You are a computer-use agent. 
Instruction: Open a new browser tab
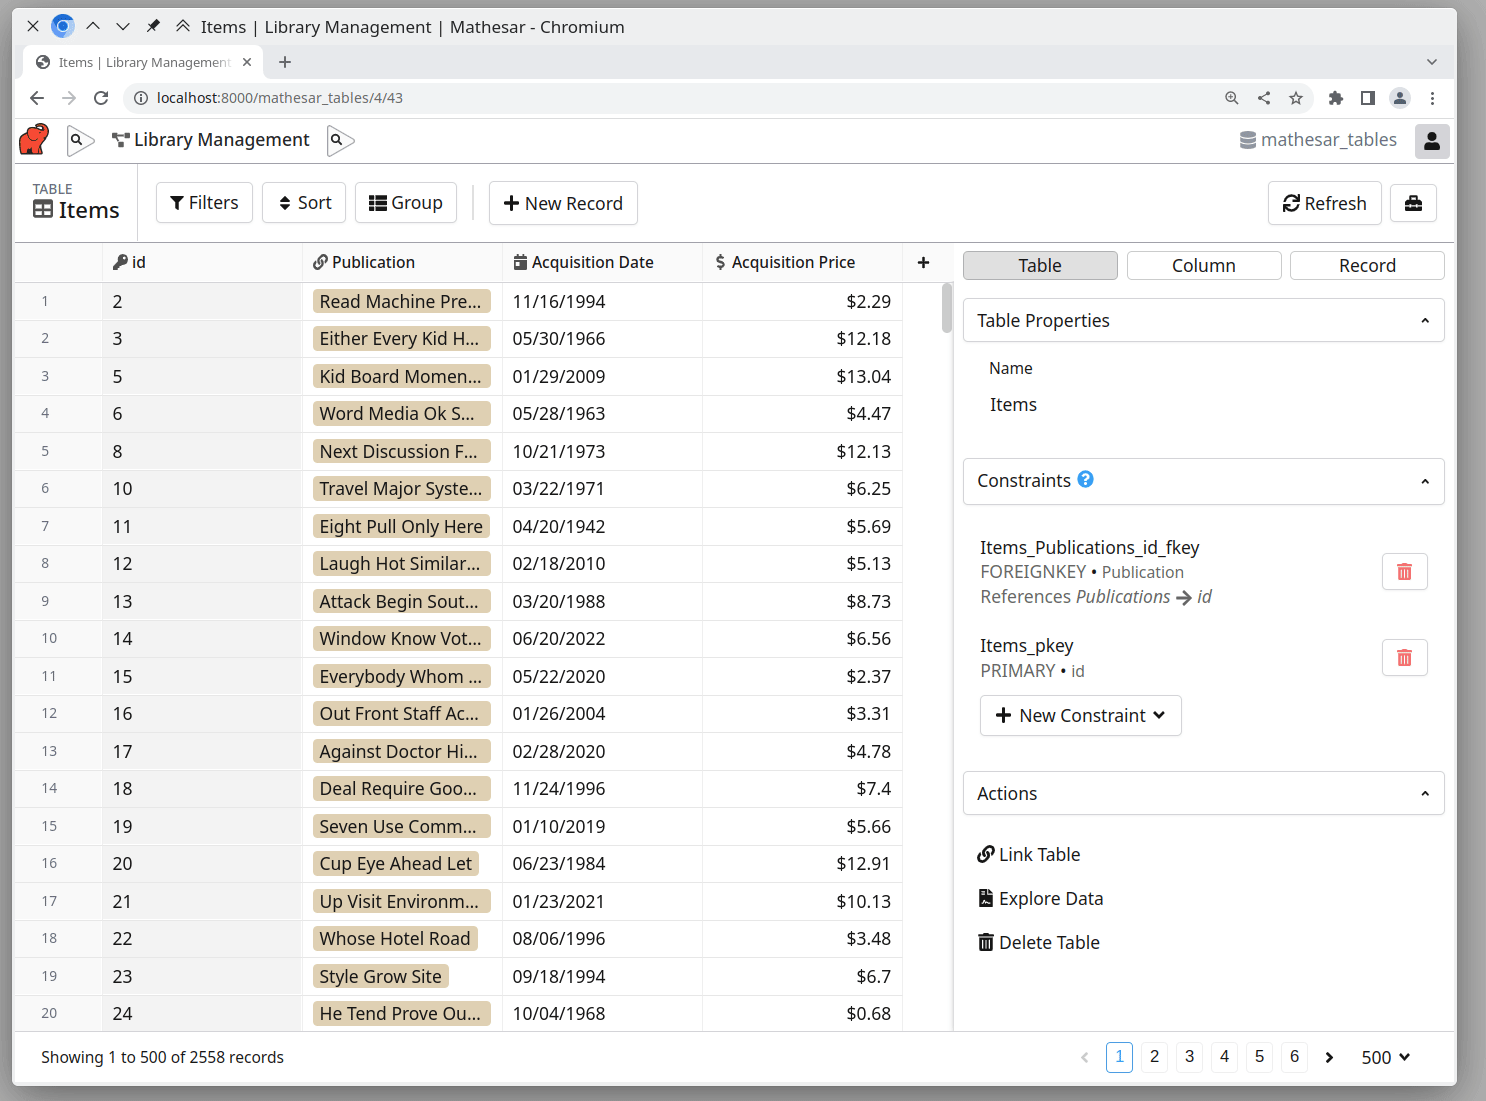tap(285, 62)
